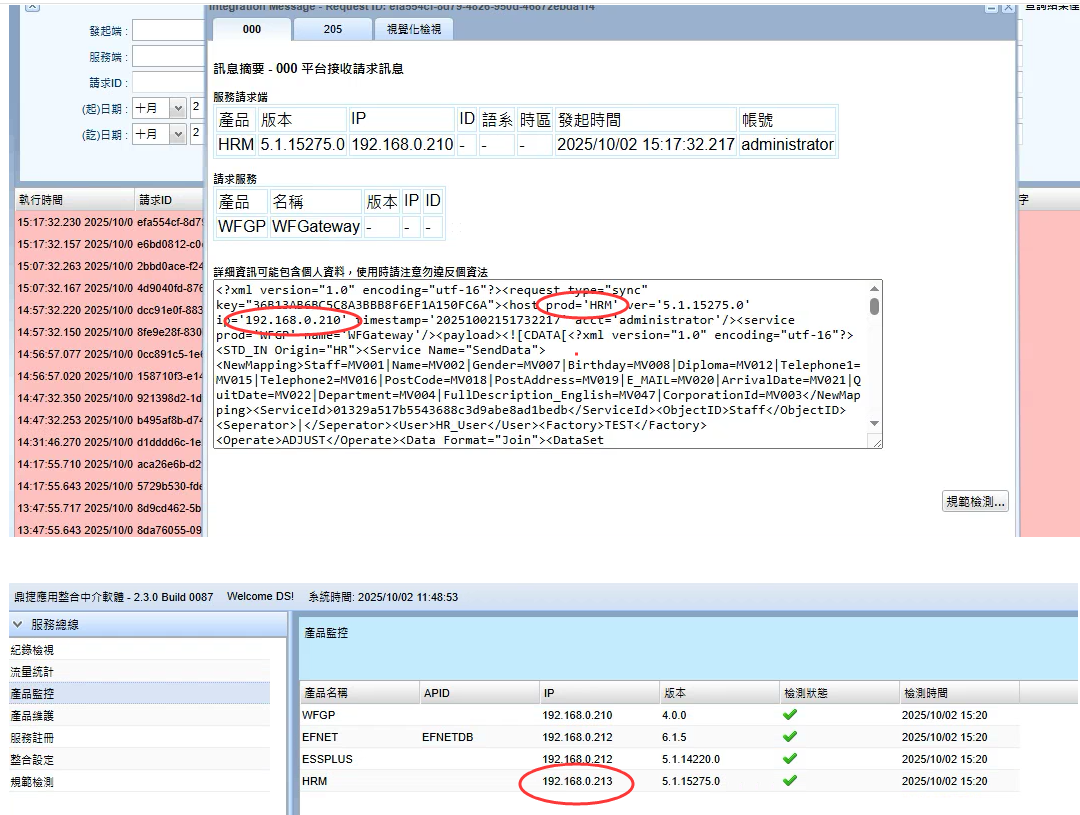Open the (迄)日期 month dropdown
Image resolution: width=1080 pixels, height=815 pixels.
tap(178, 134)
